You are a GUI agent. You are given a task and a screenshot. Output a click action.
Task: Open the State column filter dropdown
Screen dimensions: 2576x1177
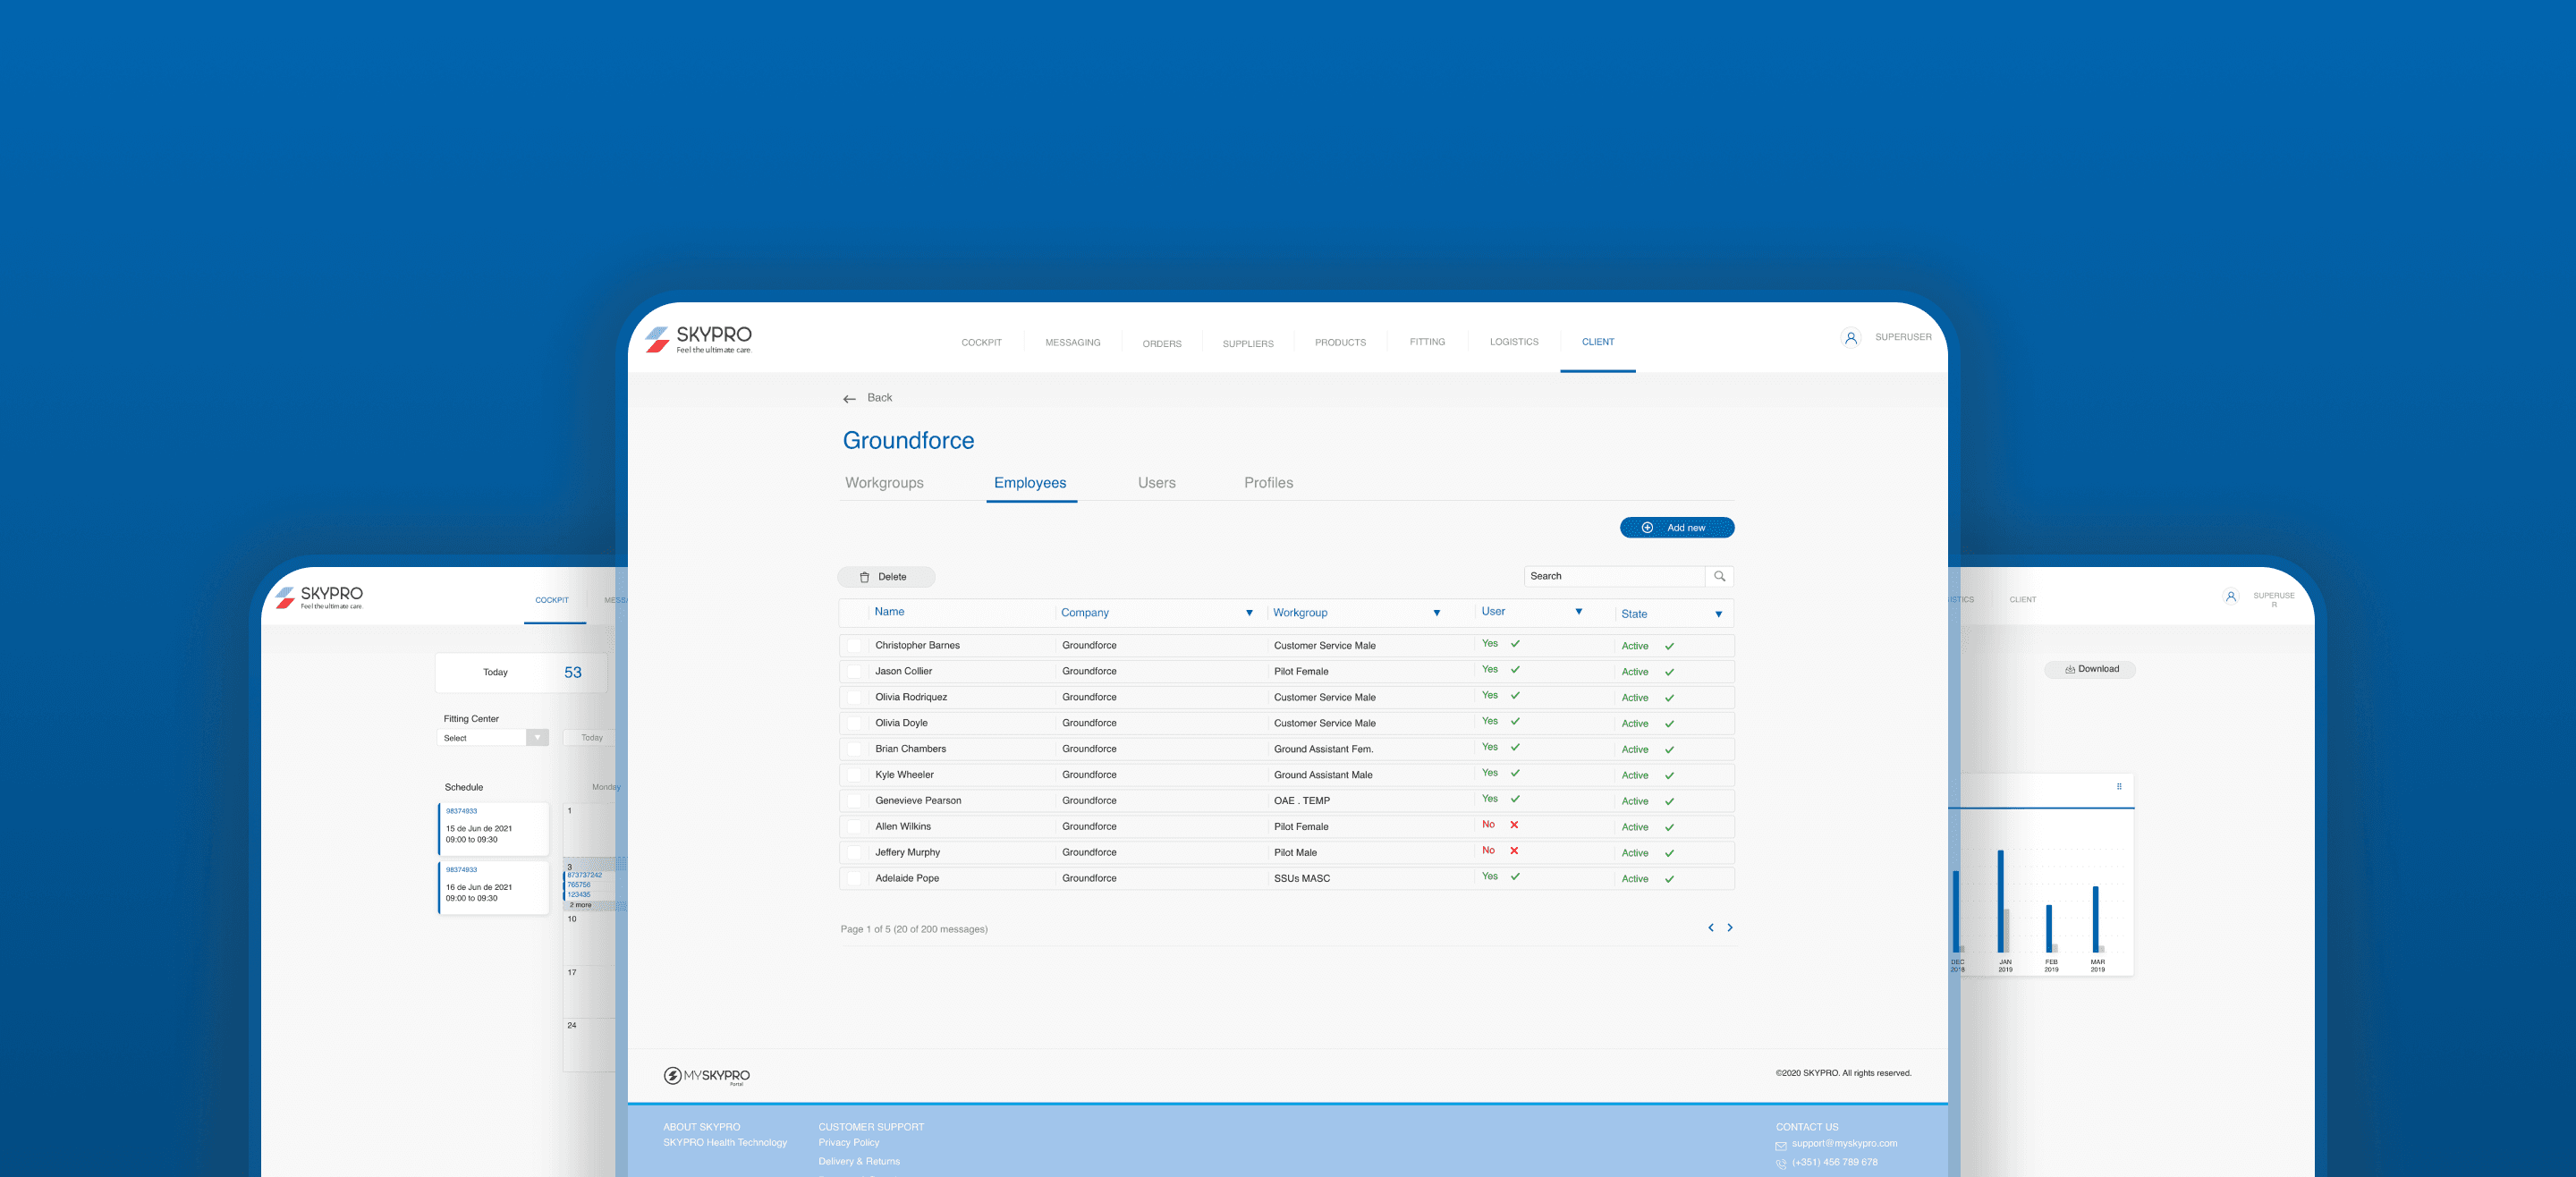pos(1718,614)
